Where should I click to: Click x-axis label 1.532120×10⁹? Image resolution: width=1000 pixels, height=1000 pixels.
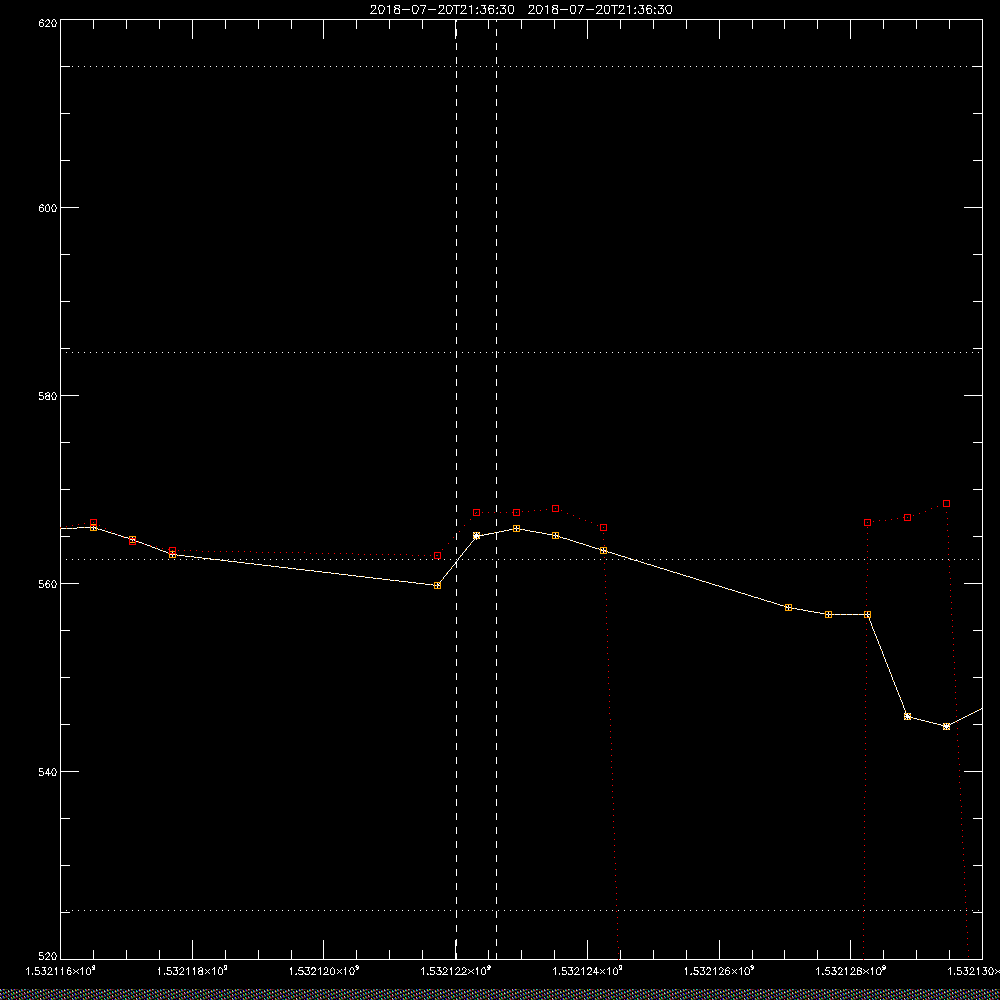click(x=324, y=971)
